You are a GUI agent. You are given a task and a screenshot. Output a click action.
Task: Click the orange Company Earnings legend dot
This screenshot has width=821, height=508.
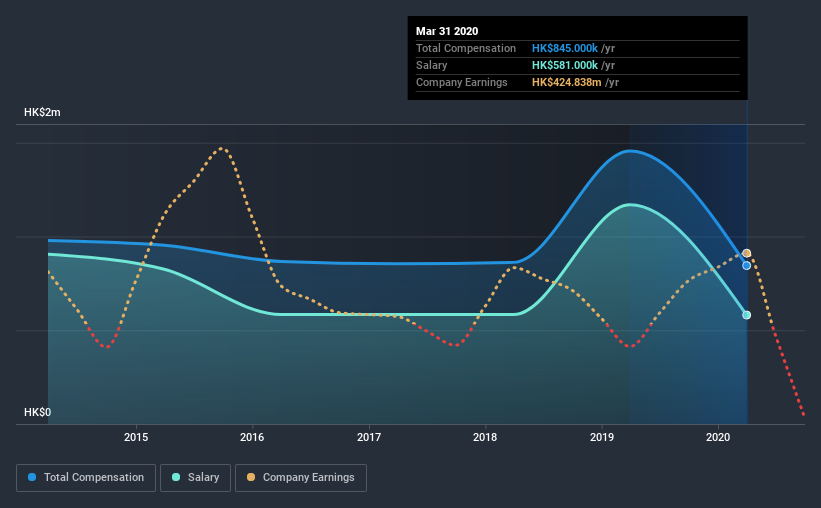coord(251,477)
